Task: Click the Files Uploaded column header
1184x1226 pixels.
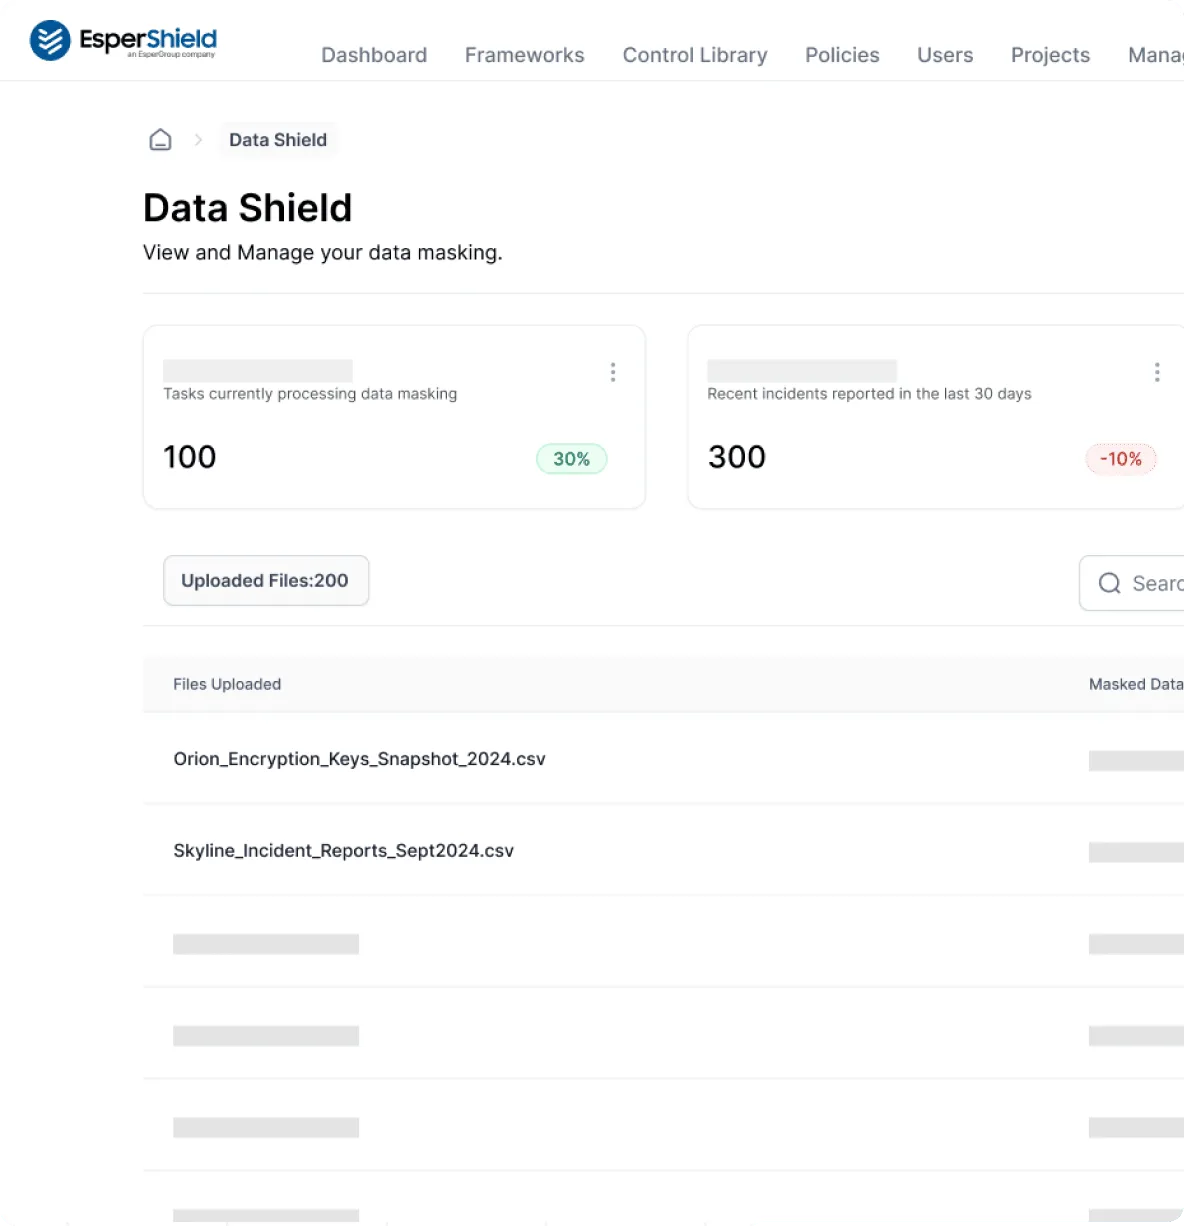Action: click(227, 684)
